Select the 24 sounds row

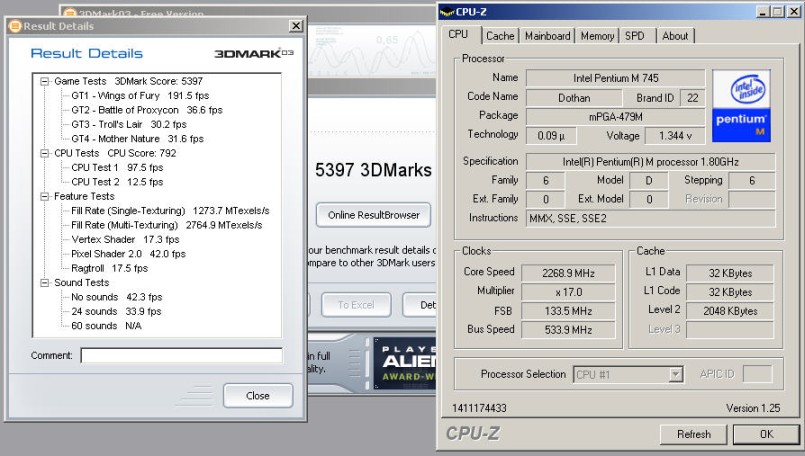(116, 311)
